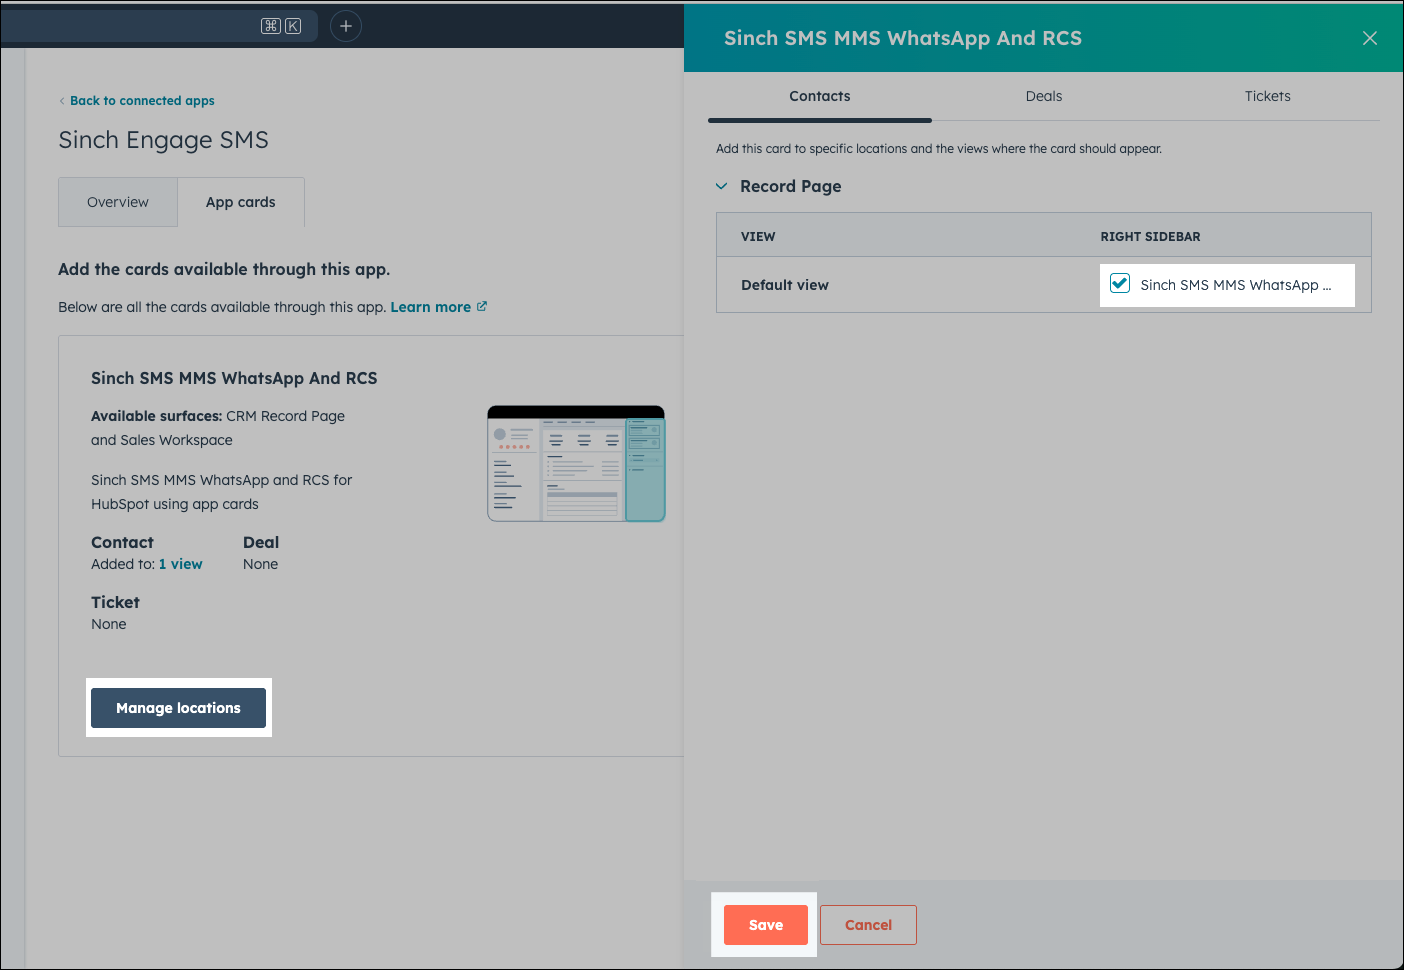Close the Sinch SMS MMS panel

[1370, 38]
